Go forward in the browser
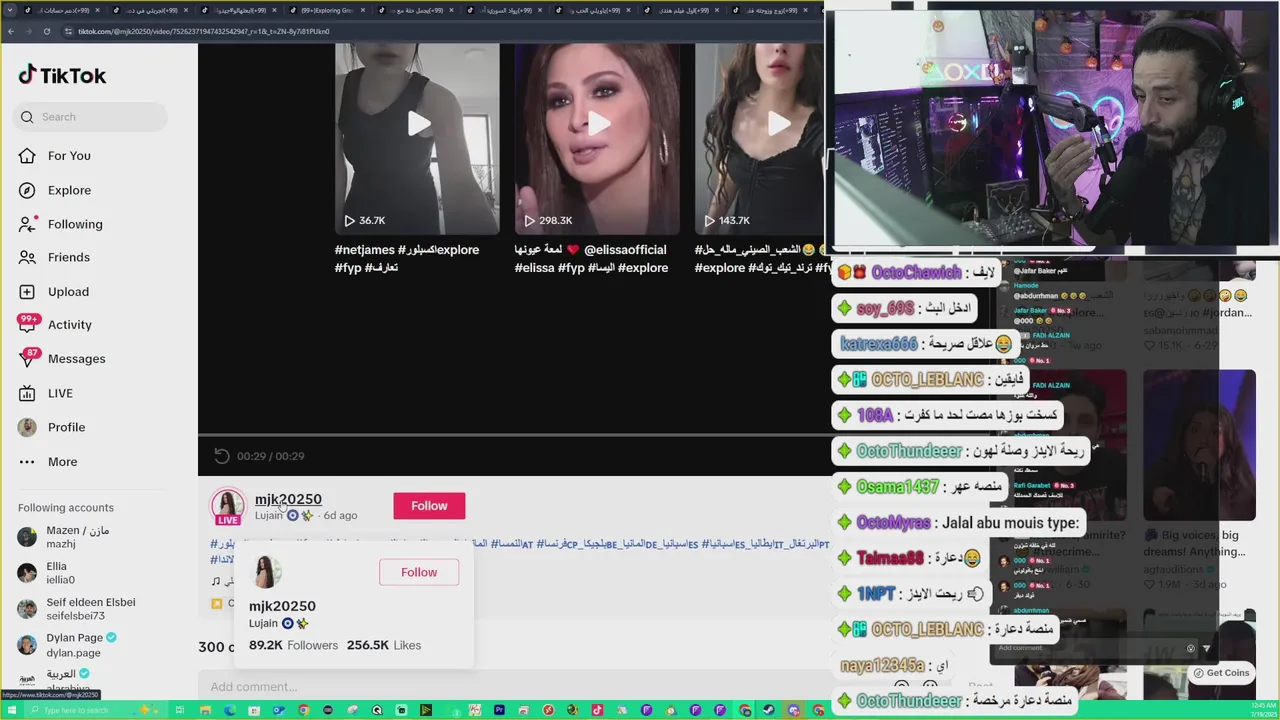This screenshot has width=1280, height=720. (x=28, y=31)
